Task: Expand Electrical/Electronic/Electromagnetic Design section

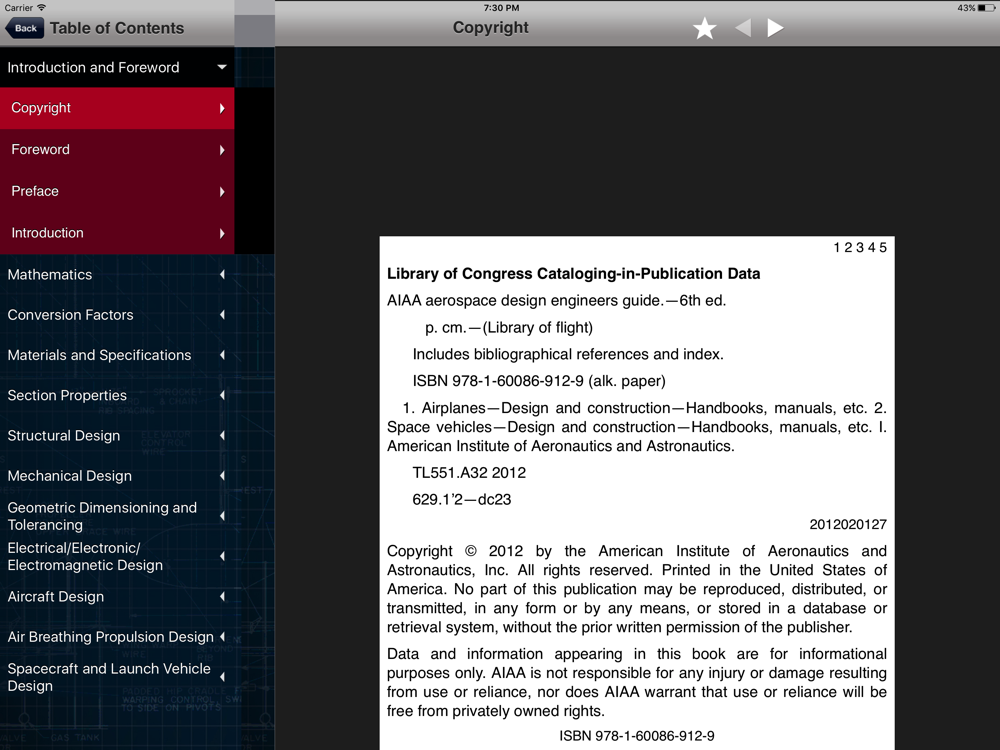Action: click(x=117, y=556)
